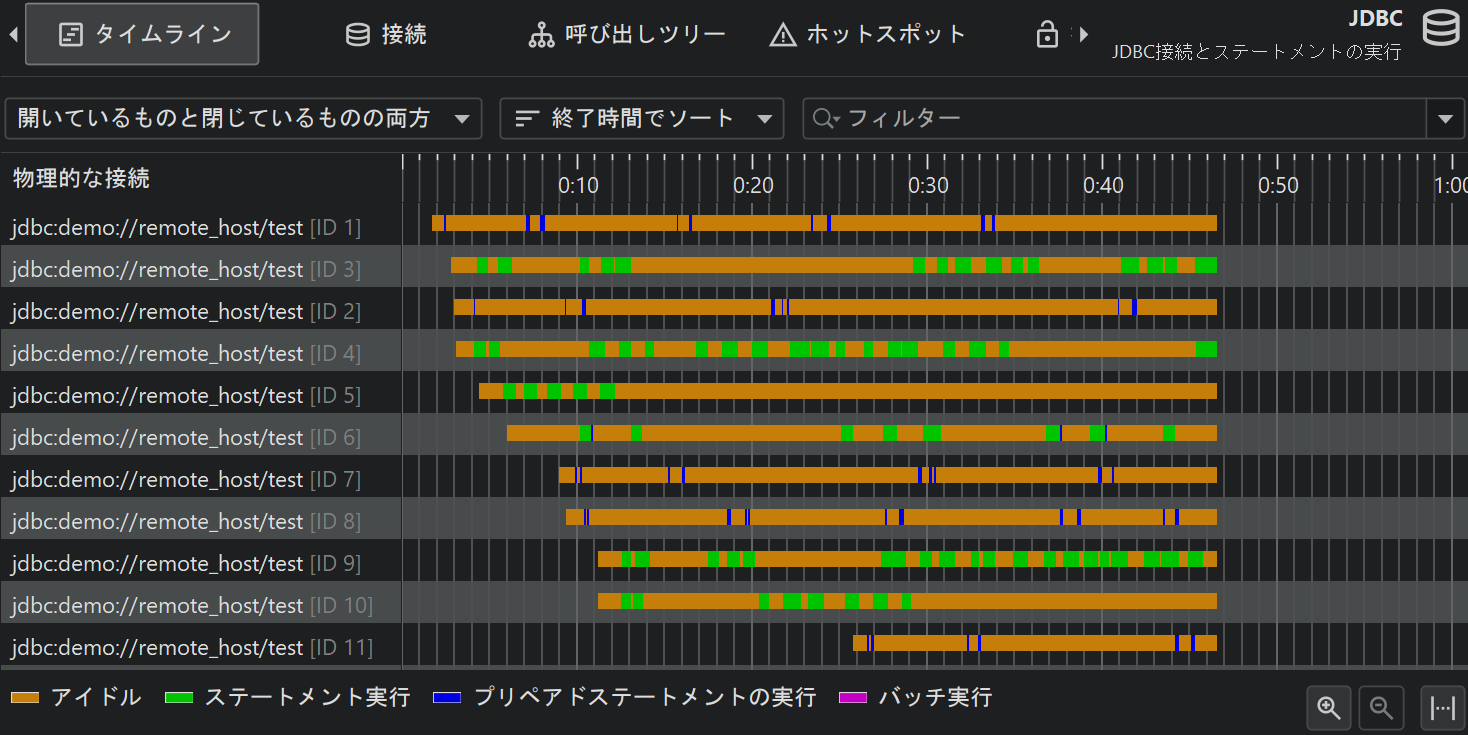1468x735 pixels.
Task: Click the 0:40 time label on the ruler
Action: [1103, 186]
